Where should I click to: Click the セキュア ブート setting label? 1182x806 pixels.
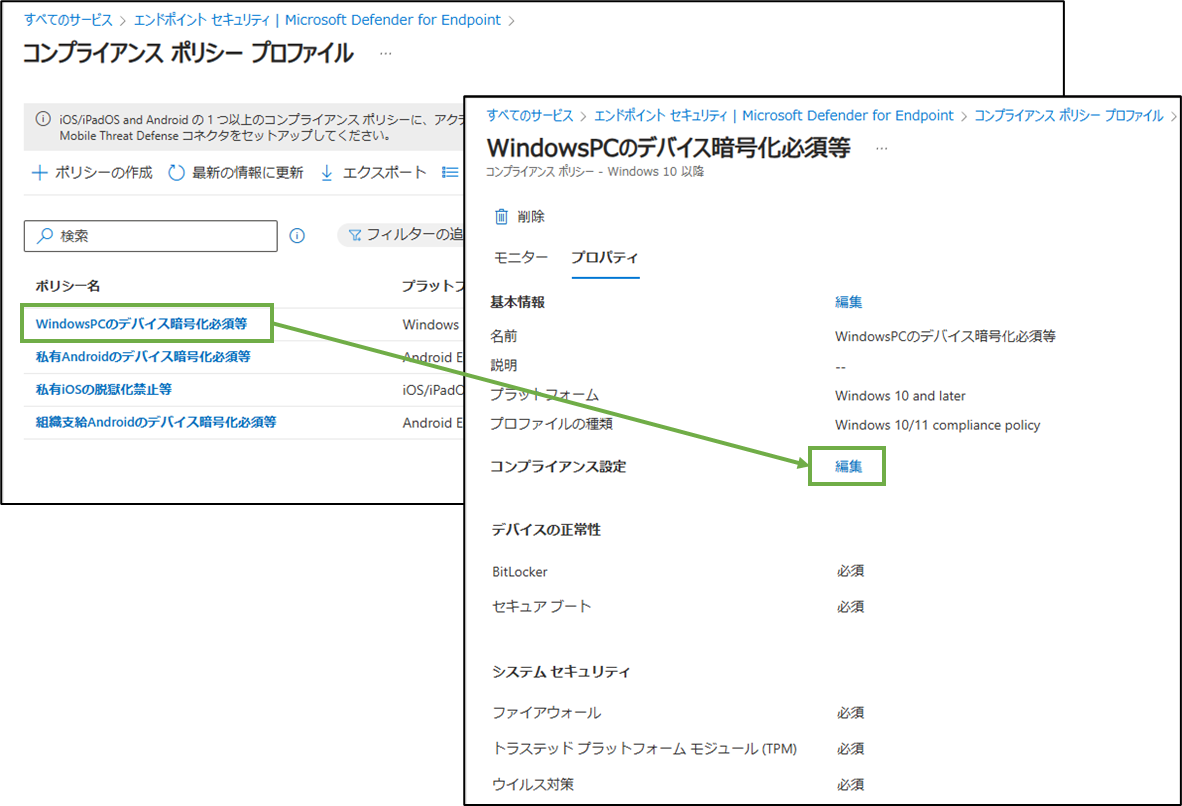[541, 607]
